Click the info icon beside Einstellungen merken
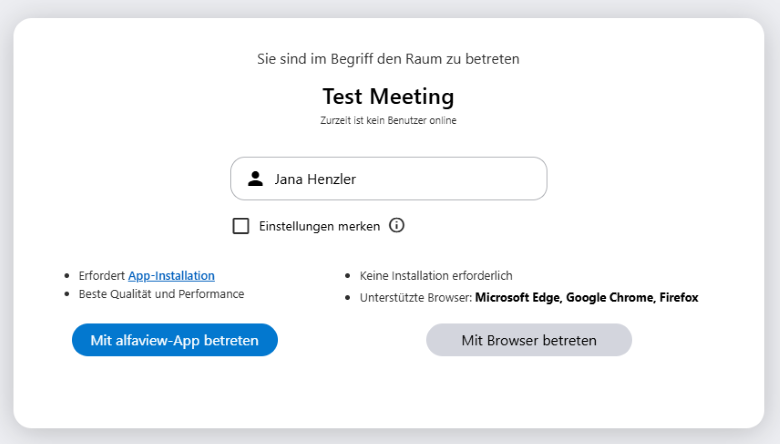 coord(396,226)
